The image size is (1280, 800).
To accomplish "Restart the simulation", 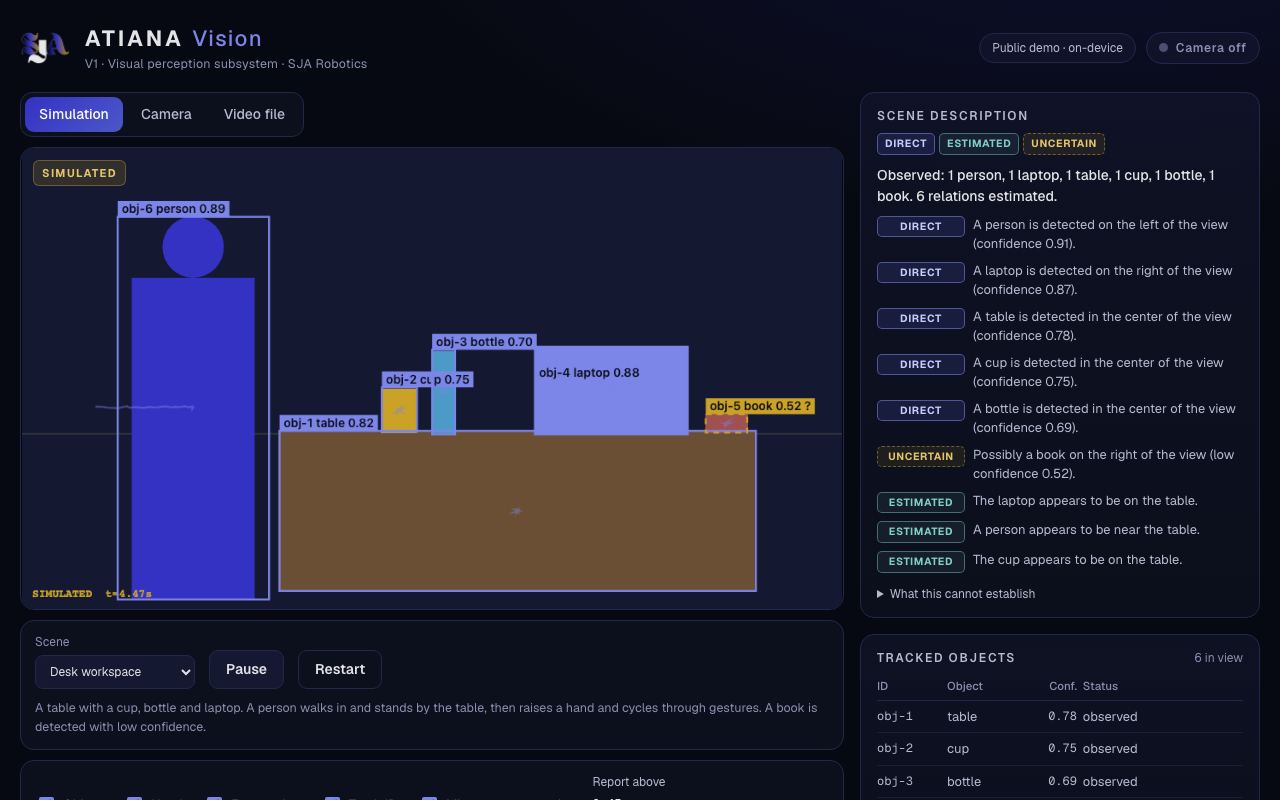I will (340, 669).
